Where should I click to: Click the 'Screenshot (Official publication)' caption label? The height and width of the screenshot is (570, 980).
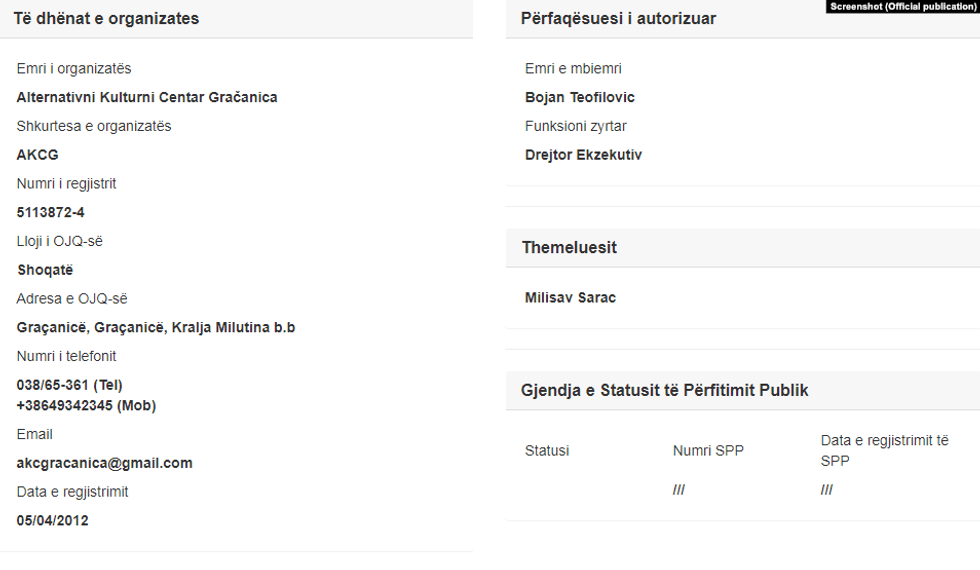(x=902, y=6)
